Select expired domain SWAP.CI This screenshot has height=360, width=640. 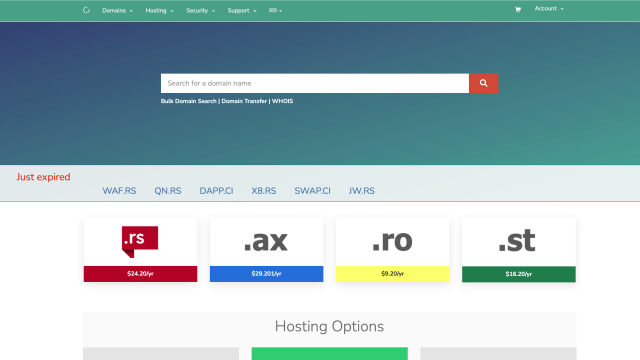(313, 191)
